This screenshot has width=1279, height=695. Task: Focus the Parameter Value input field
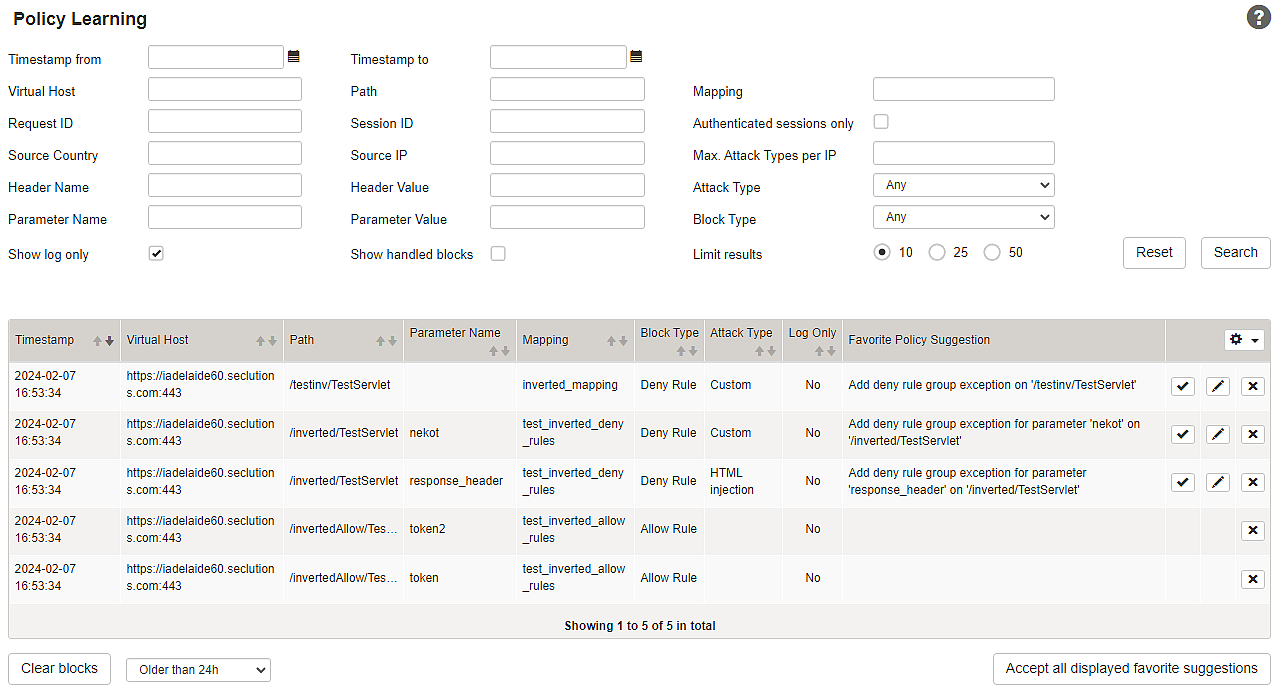(567, 217)
